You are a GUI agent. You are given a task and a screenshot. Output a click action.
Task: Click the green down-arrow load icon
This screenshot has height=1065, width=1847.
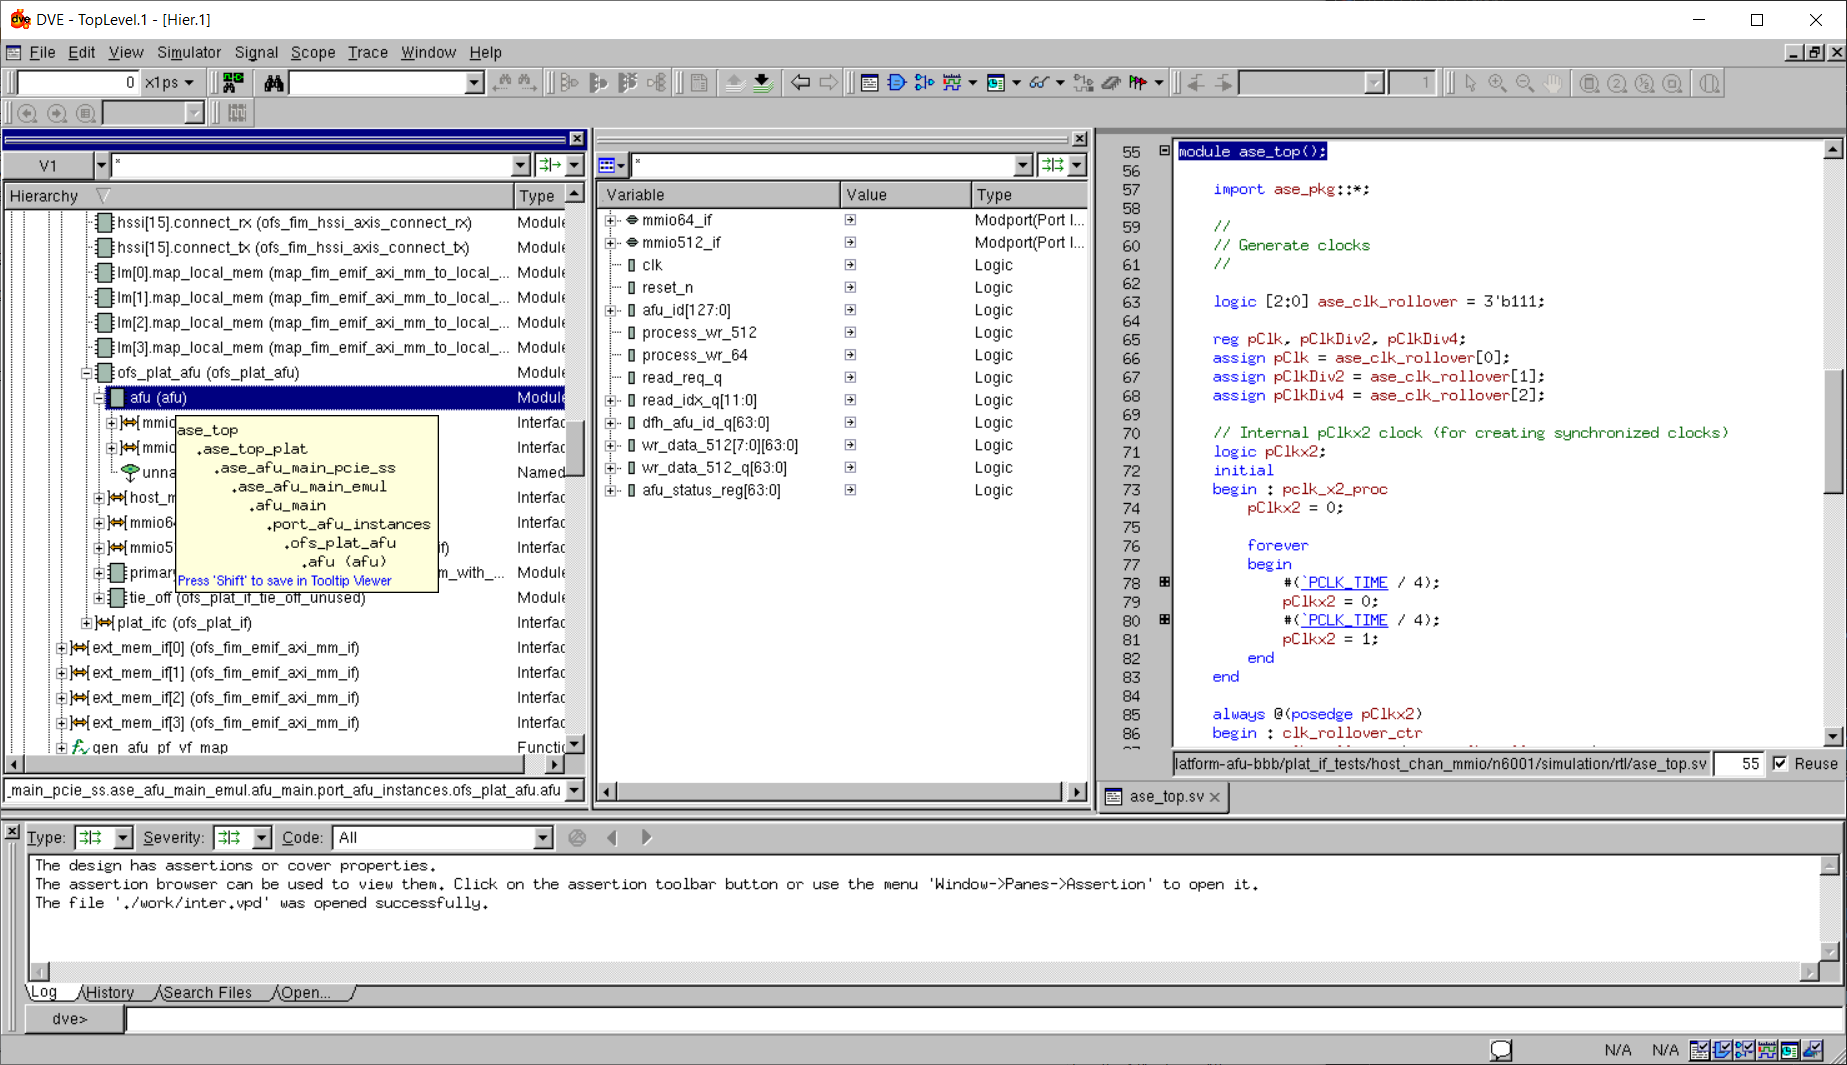click(x=762, y=83)
